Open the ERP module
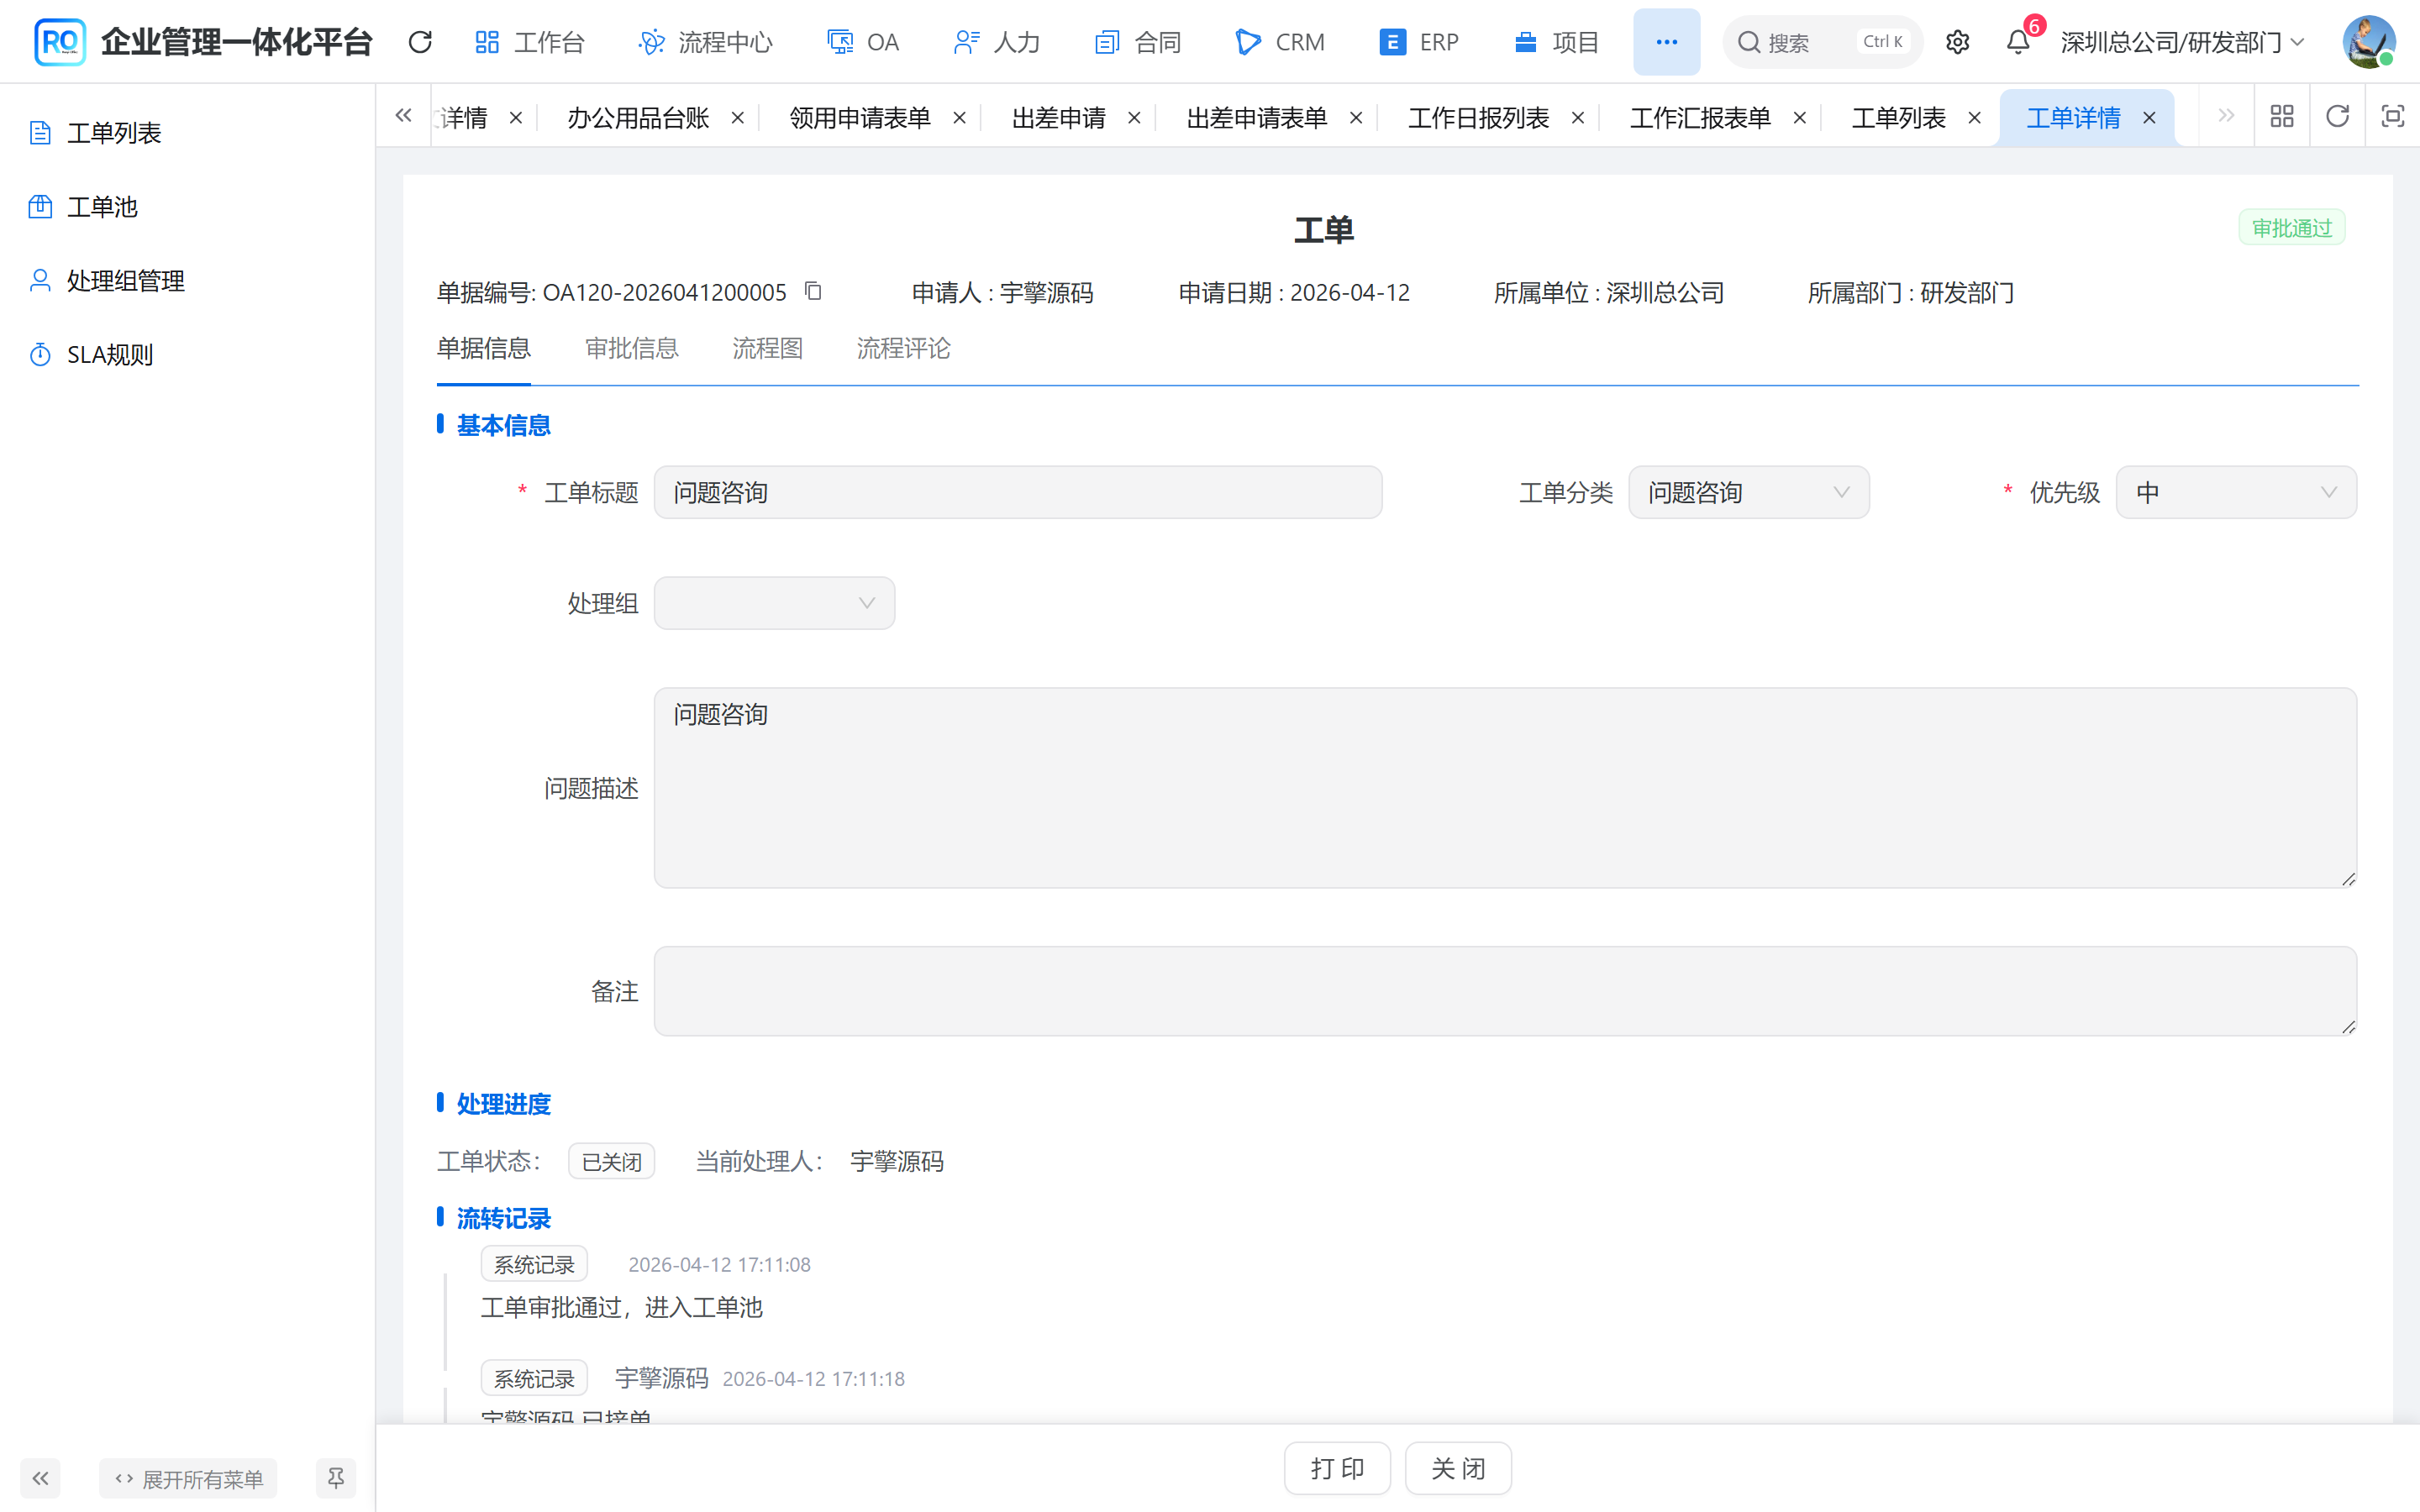 coord(1419,42)
